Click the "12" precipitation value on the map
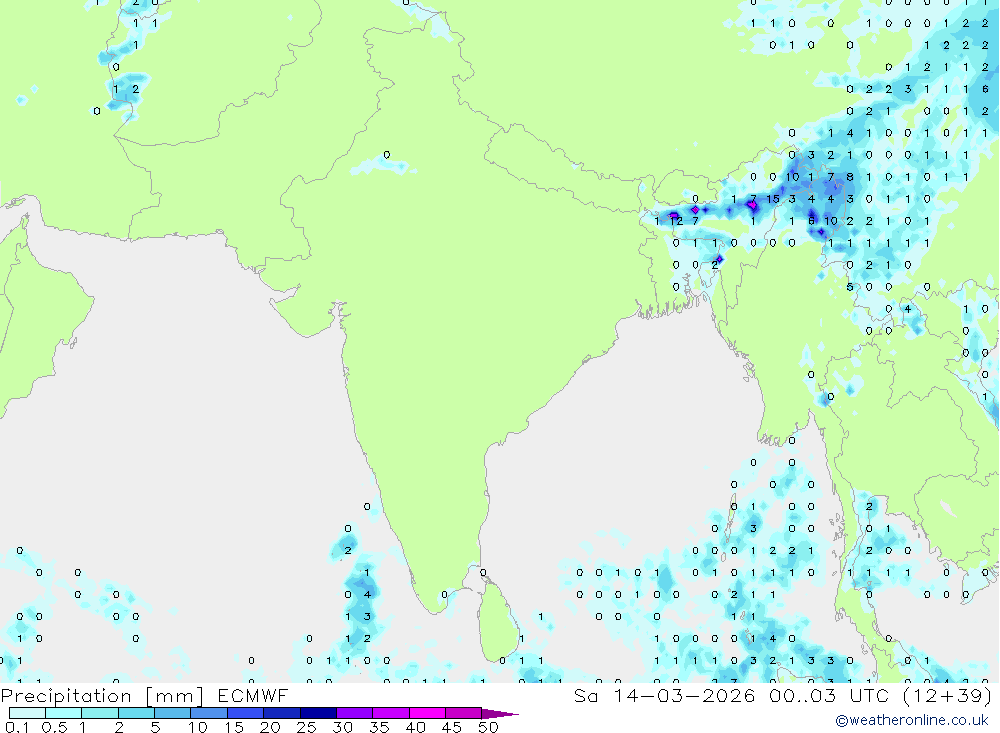 pos(676,221)
